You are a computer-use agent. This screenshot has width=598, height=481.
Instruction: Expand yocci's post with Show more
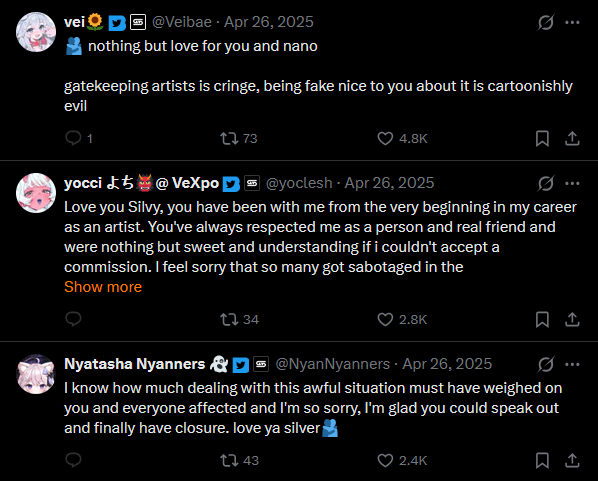pyautogui.click(x=103, y=287)
